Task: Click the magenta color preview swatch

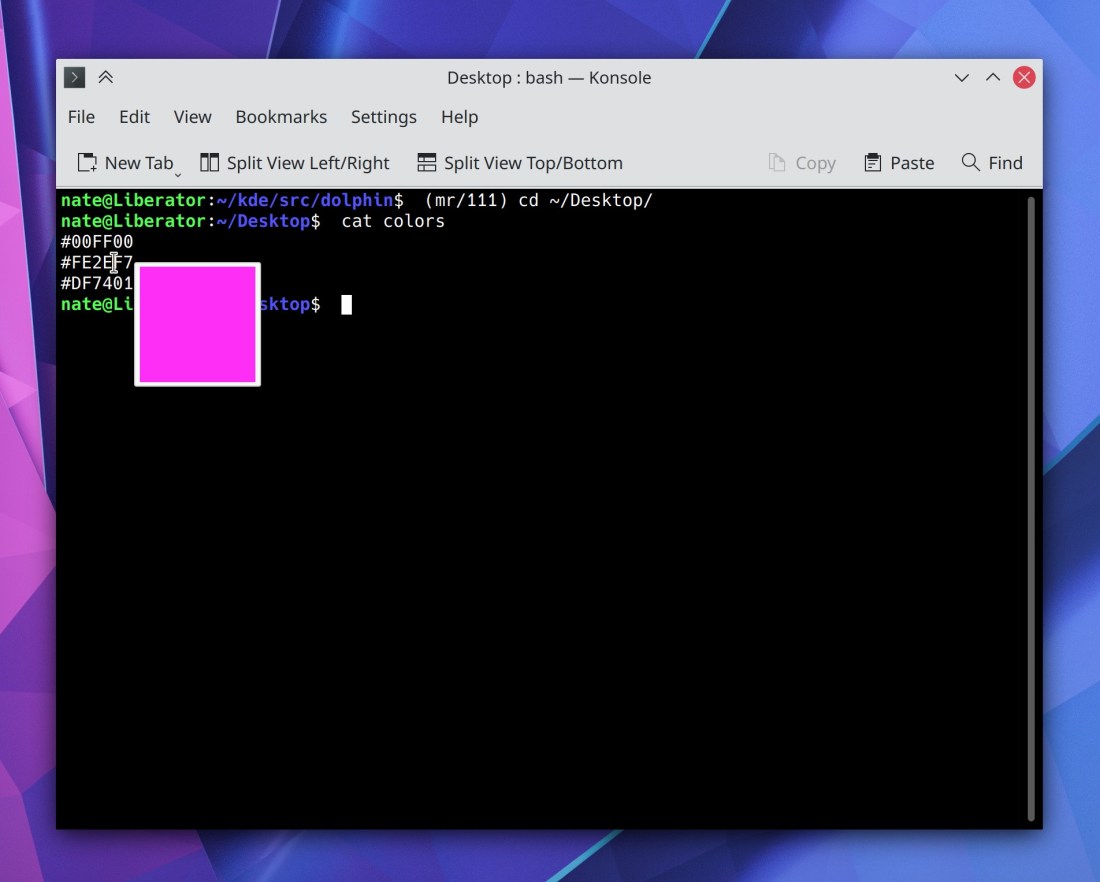Action: tap(198, 324)
